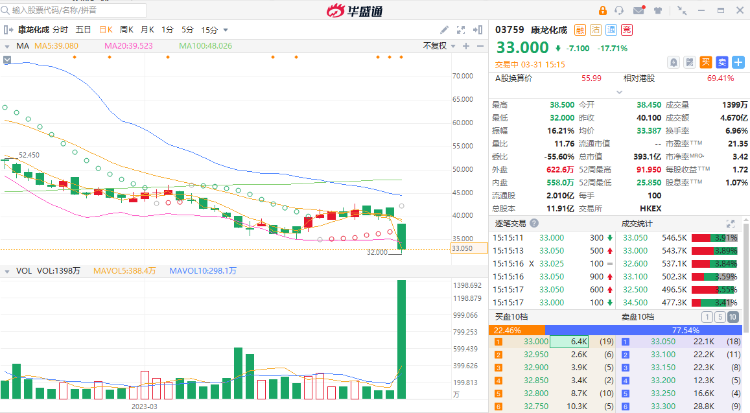Select the 5-level order book depth
Screen dimensions: 750x413
coord(722,317)
